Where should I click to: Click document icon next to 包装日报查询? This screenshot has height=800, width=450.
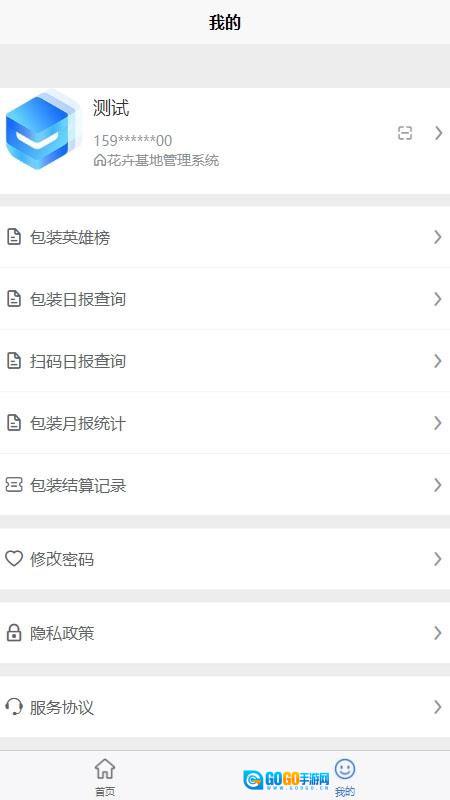pyautogui.click(x=14, y=299)
